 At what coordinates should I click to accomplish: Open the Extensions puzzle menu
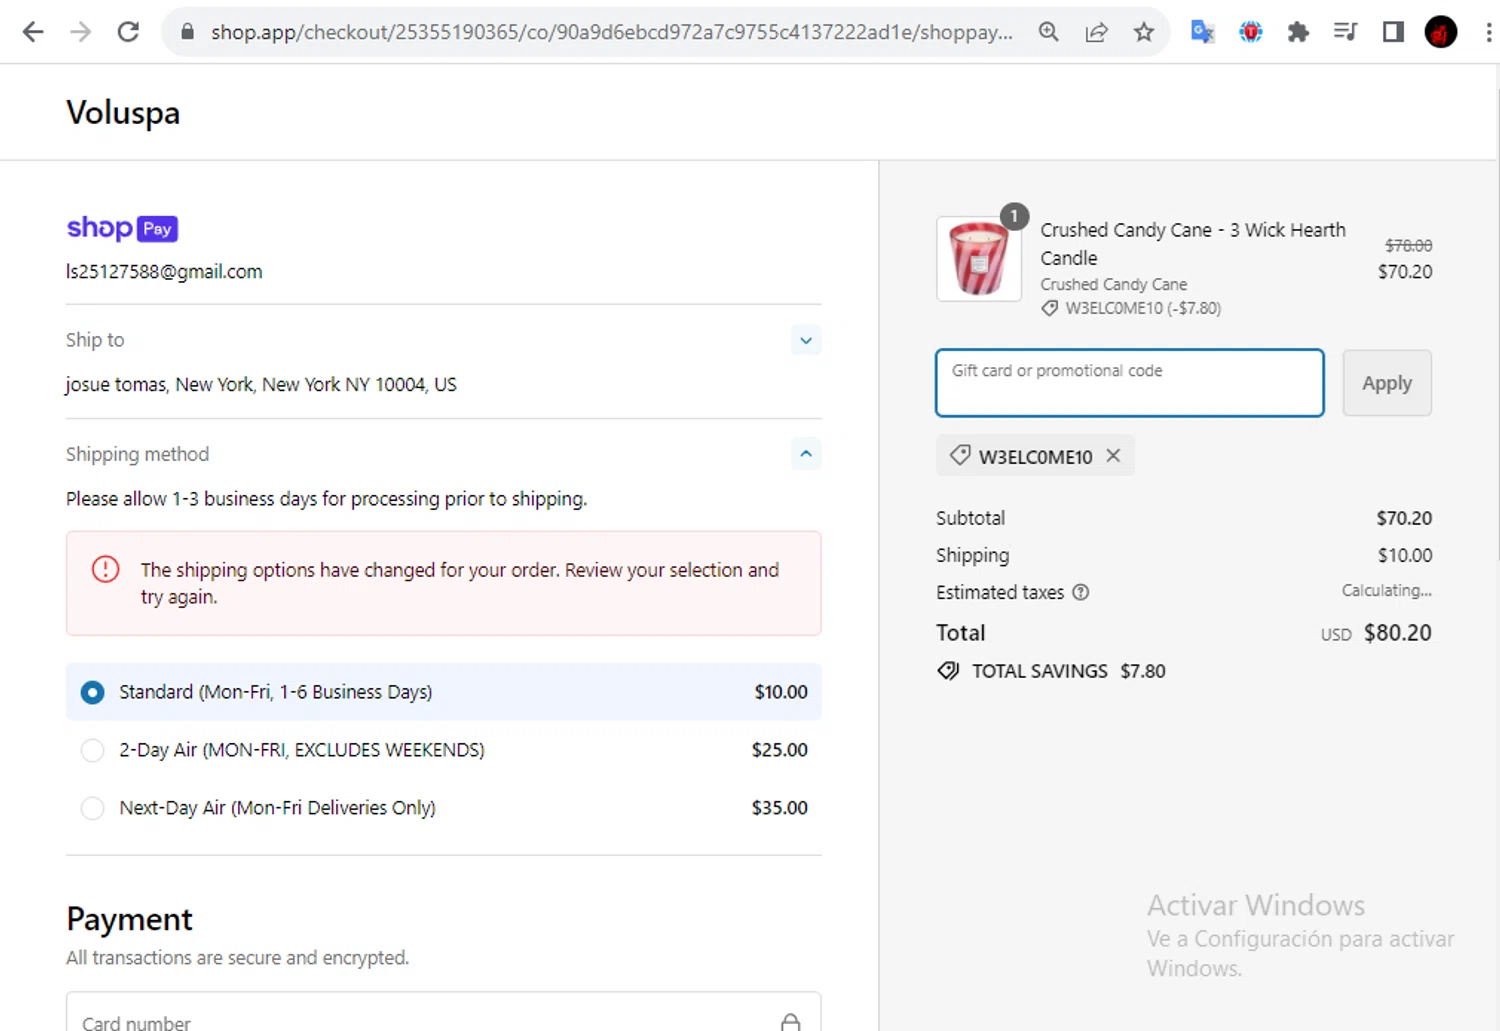(1298, 32)
